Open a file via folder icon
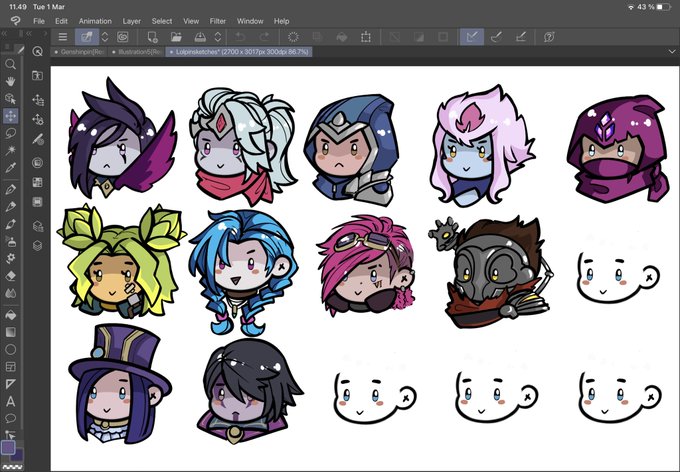Image resolution: width=680 pixels, height=472 pixels. (x=176, y=37)
